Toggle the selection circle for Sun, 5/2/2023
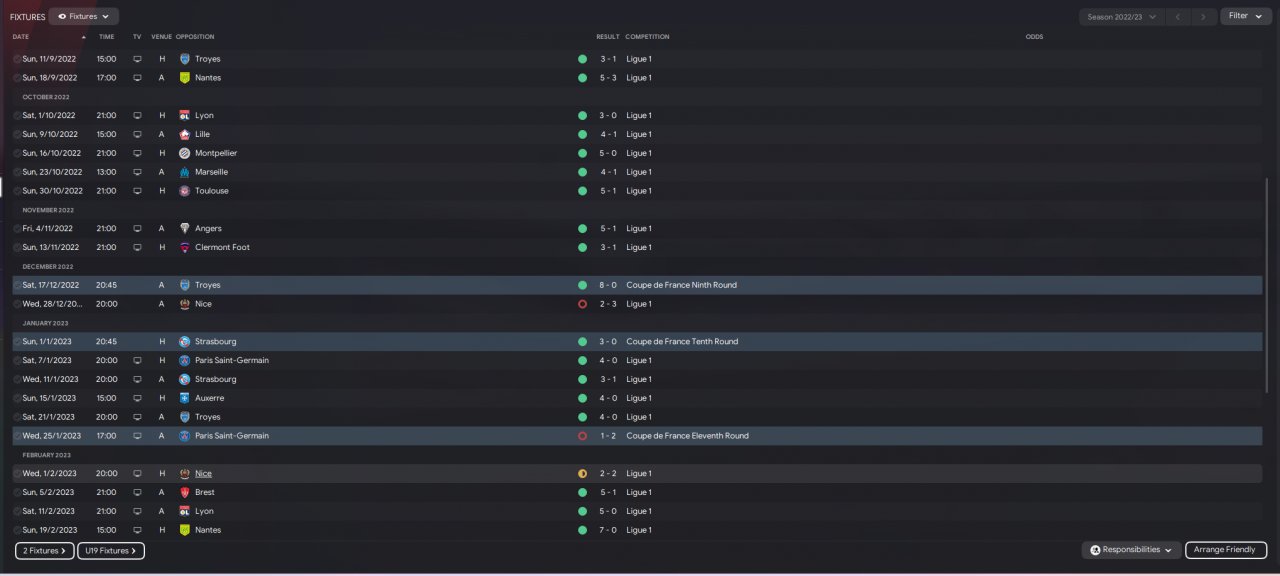This screenshot has height=576, width=1280. 17,493
